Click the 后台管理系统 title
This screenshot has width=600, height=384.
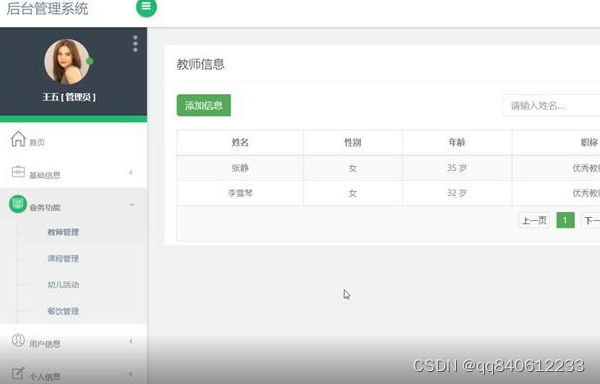coord(47,8)
